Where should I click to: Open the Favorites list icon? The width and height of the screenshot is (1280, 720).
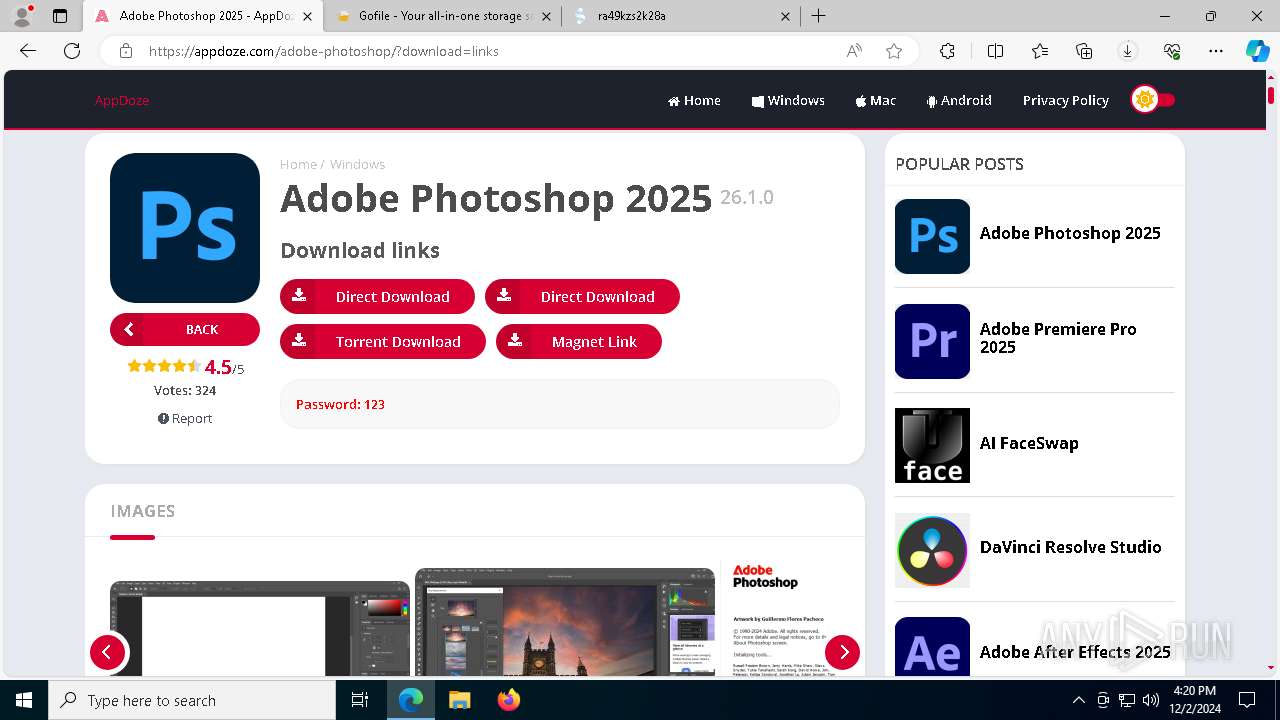click(1040, 51)
